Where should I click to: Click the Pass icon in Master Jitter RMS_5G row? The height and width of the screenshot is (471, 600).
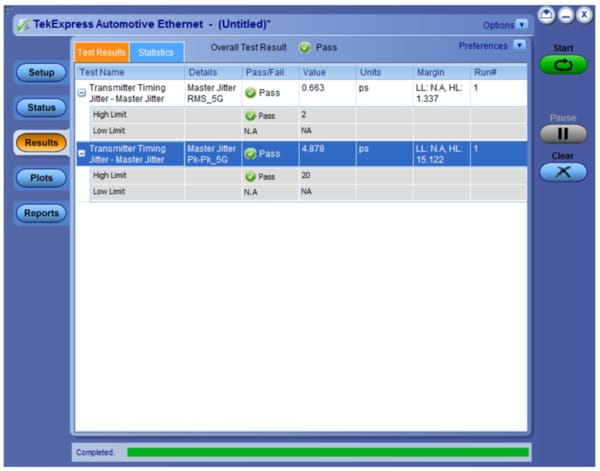click(250, 93)
